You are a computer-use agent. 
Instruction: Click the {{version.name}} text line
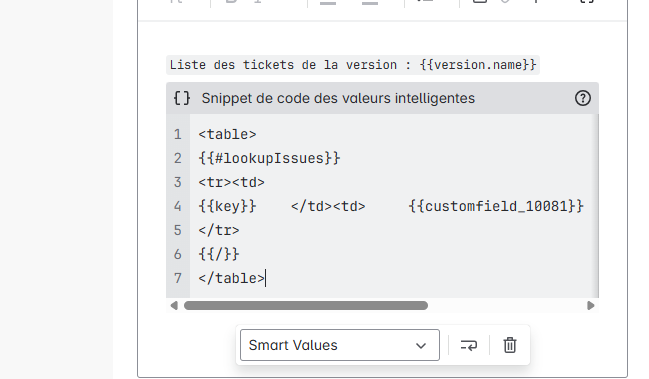353,65
